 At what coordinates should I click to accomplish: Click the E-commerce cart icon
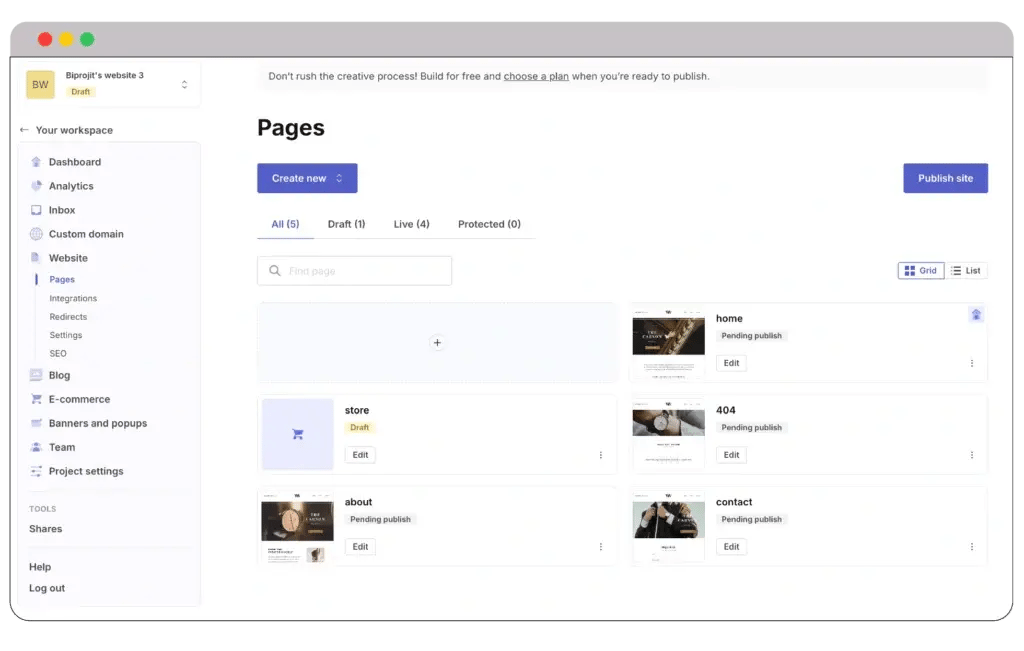[x=36, y=399]
